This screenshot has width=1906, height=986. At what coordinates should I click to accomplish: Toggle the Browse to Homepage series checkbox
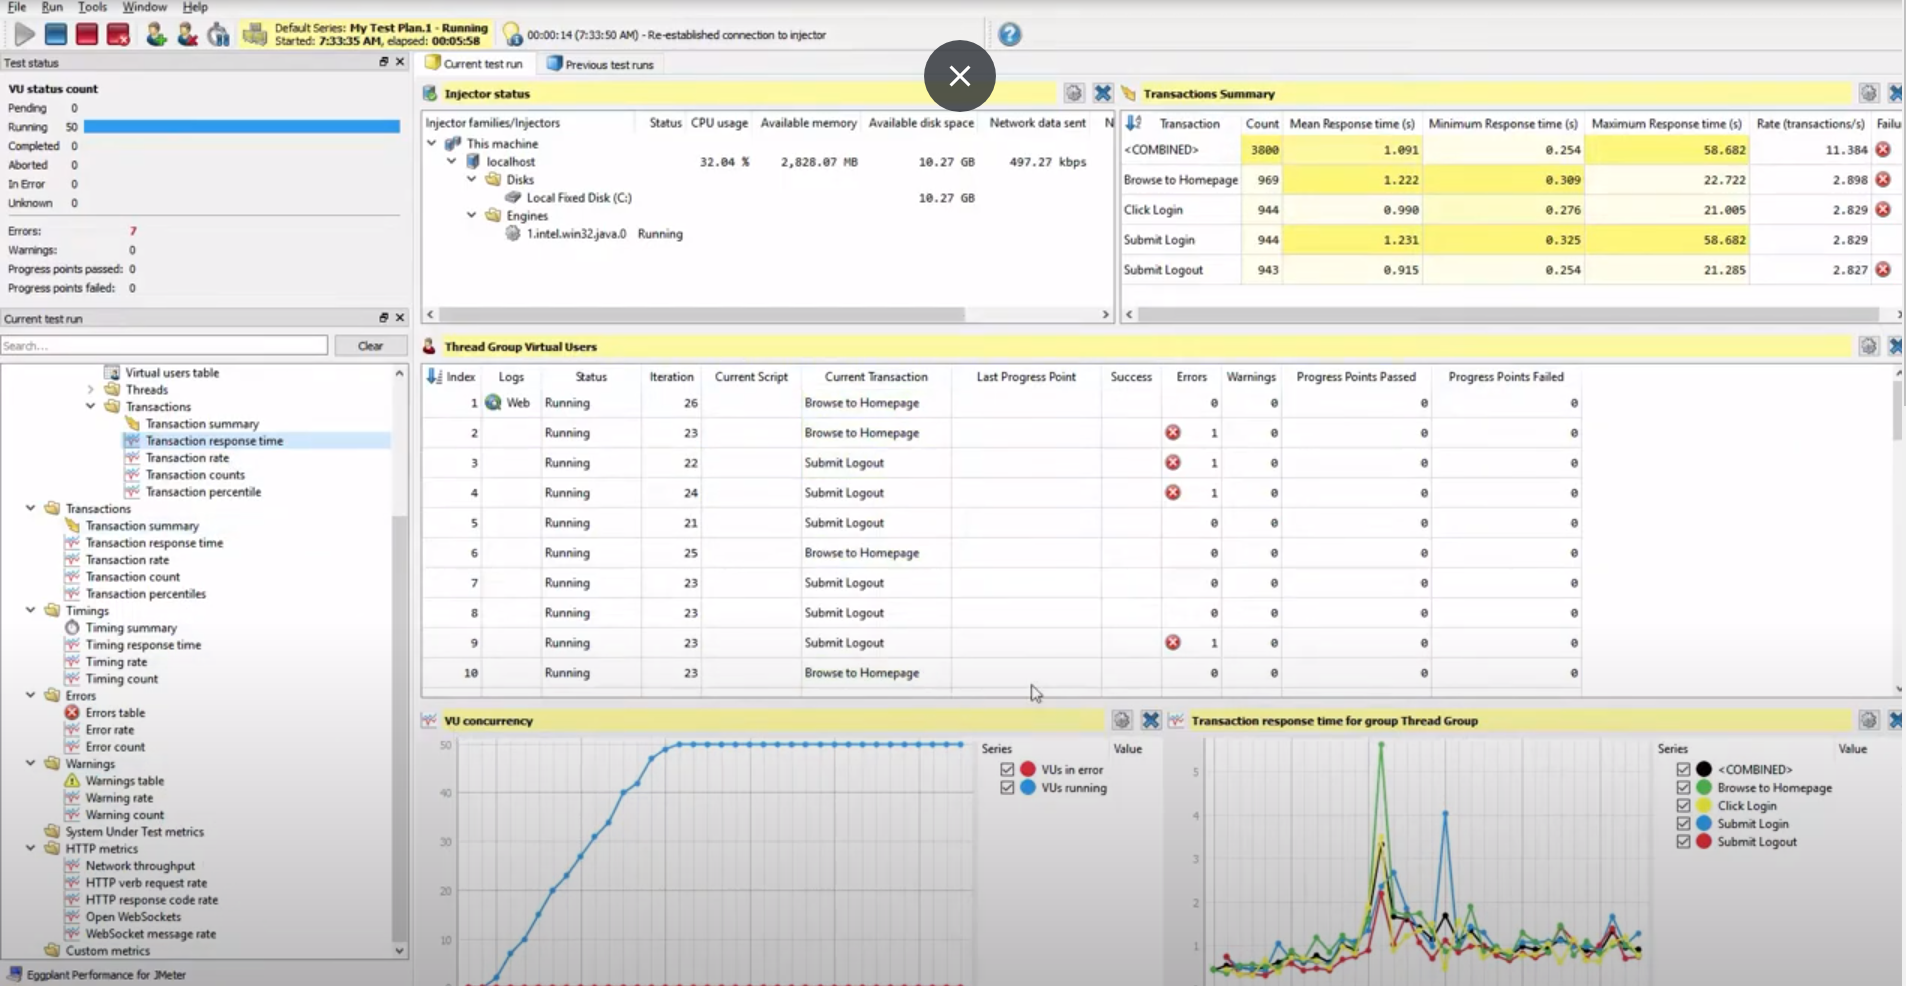[1683, 788]
